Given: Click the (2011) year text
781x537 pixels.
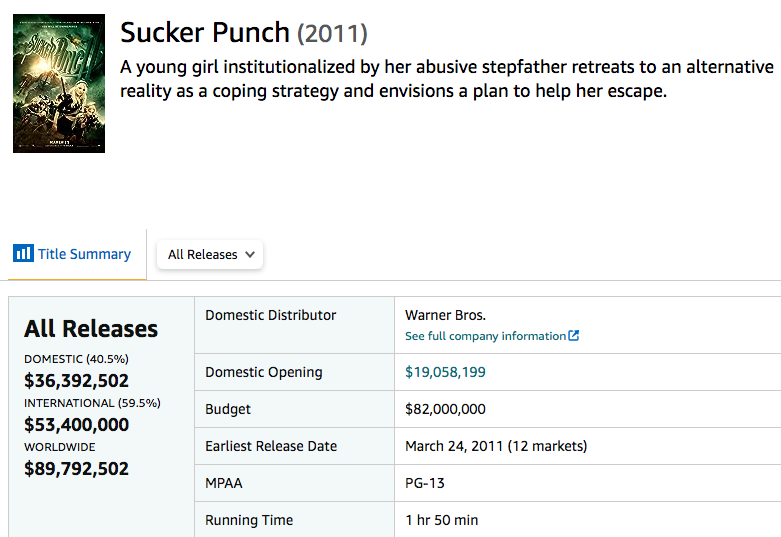Looking at the screenshot, I should point(332,33).
